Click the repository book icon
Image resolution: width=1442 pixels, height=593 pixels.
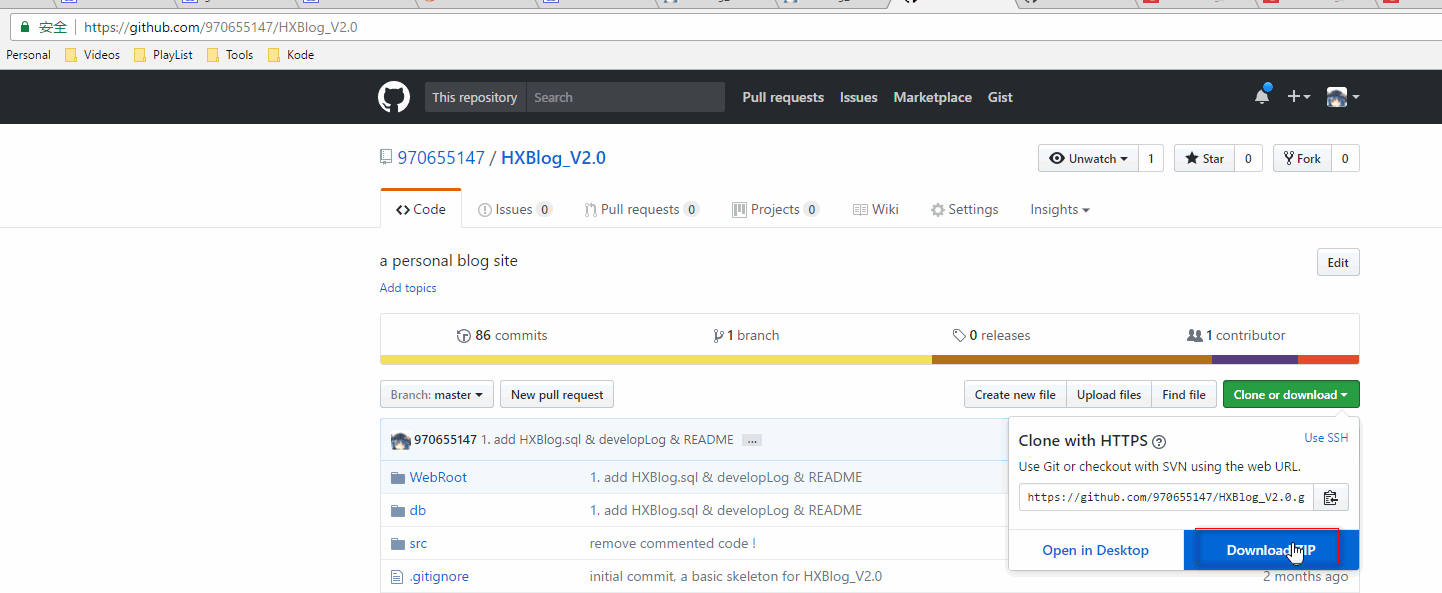point(386,157)
